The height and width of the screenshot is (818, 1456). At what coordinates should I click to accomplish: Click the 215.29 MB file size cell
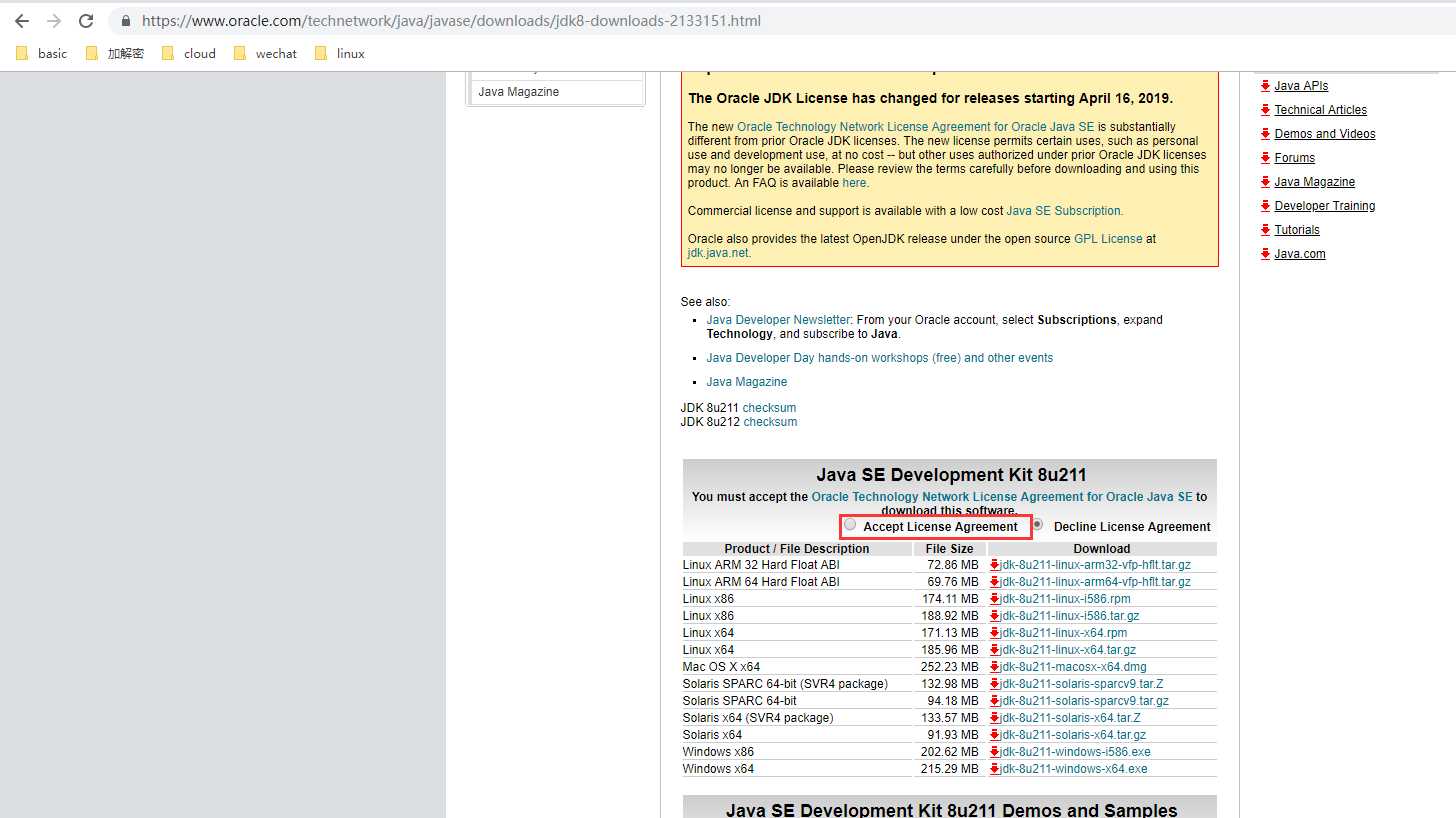tap(950, 769)
